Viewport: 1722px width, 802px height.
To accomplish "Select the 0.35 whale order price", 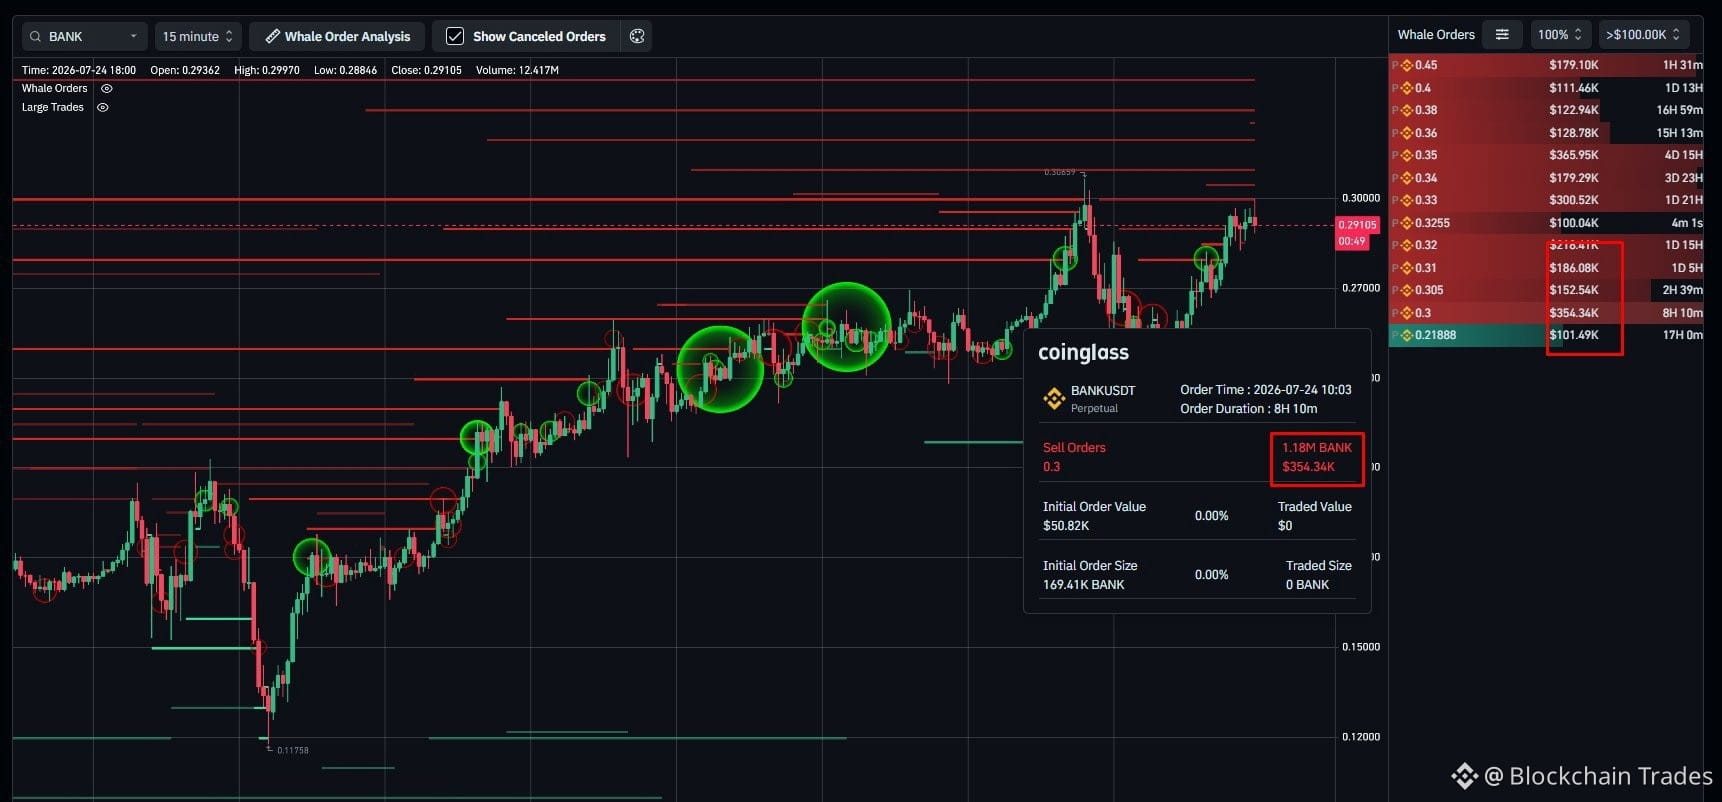I will 1426,155.
